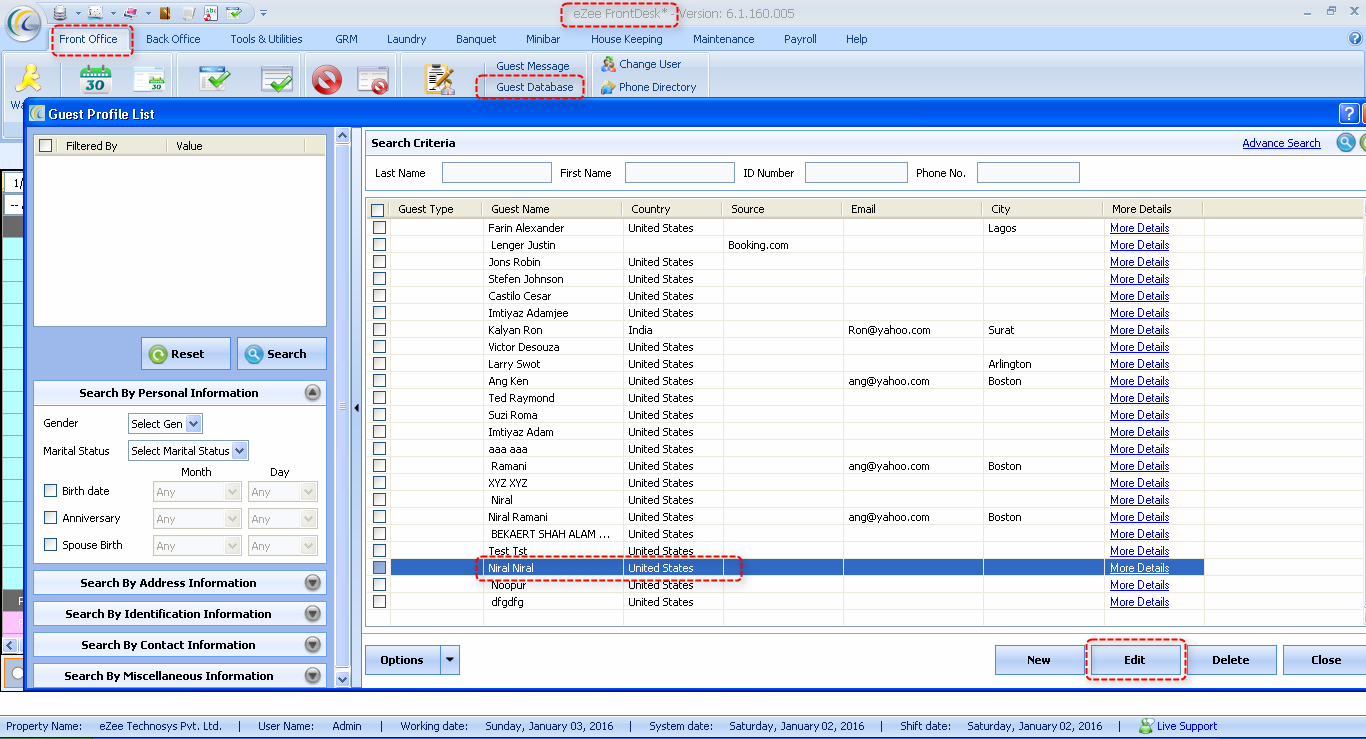
Task: Click the database icon in quick access toolbar
Action: click(x=60, y=12)
